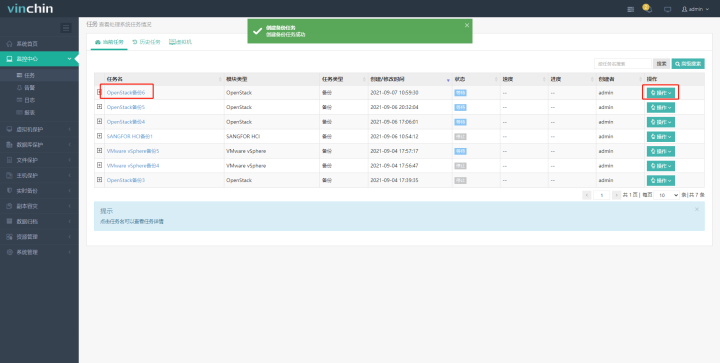Open OpenStack backup 5 task link

(126, 107)
